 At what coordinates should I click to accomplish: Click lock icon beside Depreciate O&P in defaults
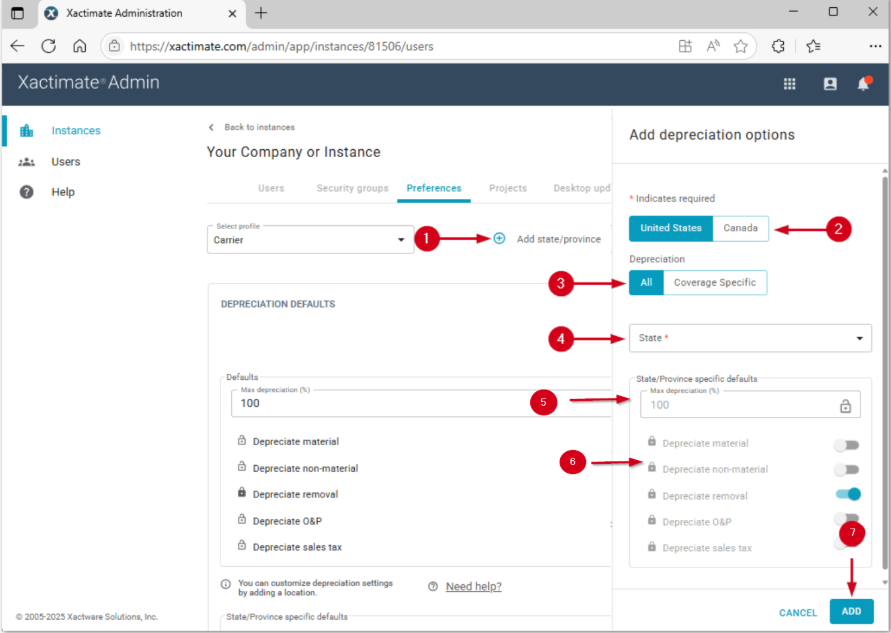(x=242, y=519)
